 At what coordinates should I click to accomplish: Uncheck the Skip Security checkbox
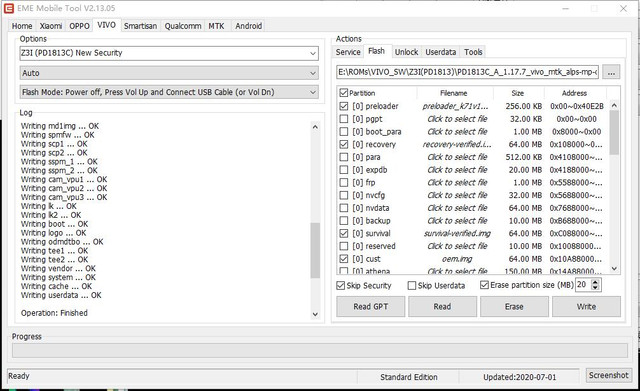coord(341,285)
